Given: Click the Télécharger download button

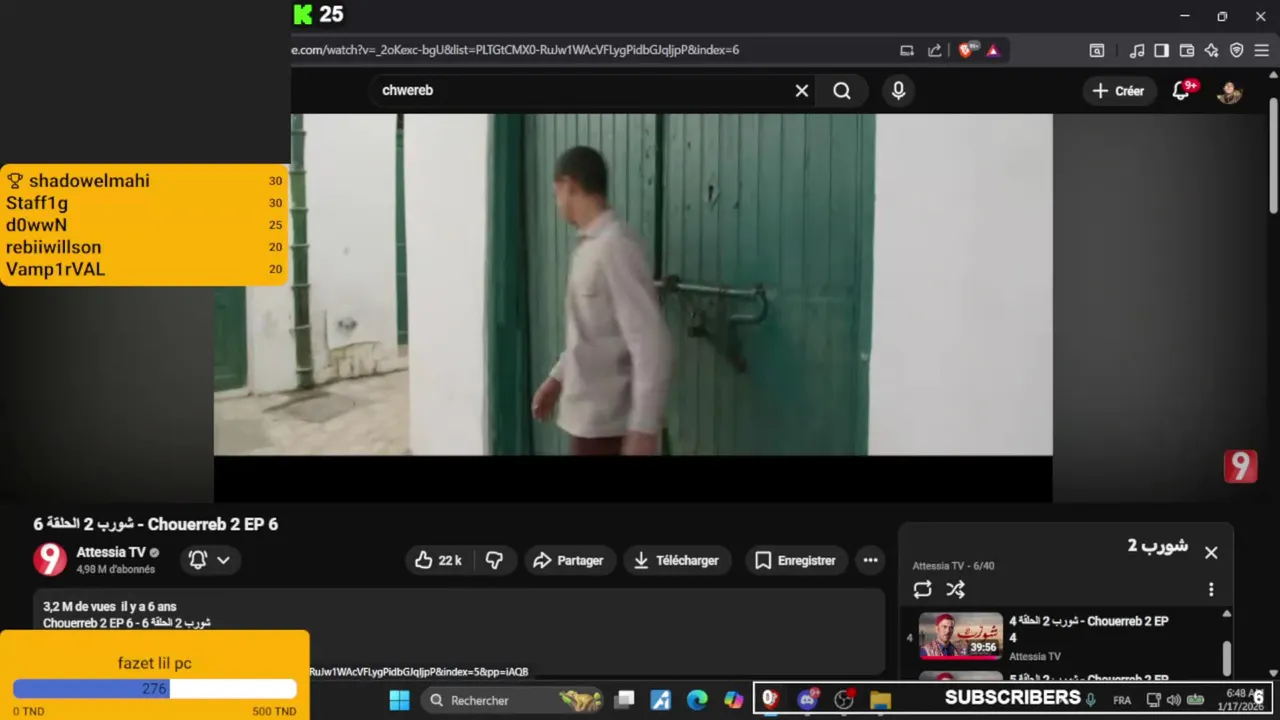Looking at the screenshot, I should click(676, 561).
